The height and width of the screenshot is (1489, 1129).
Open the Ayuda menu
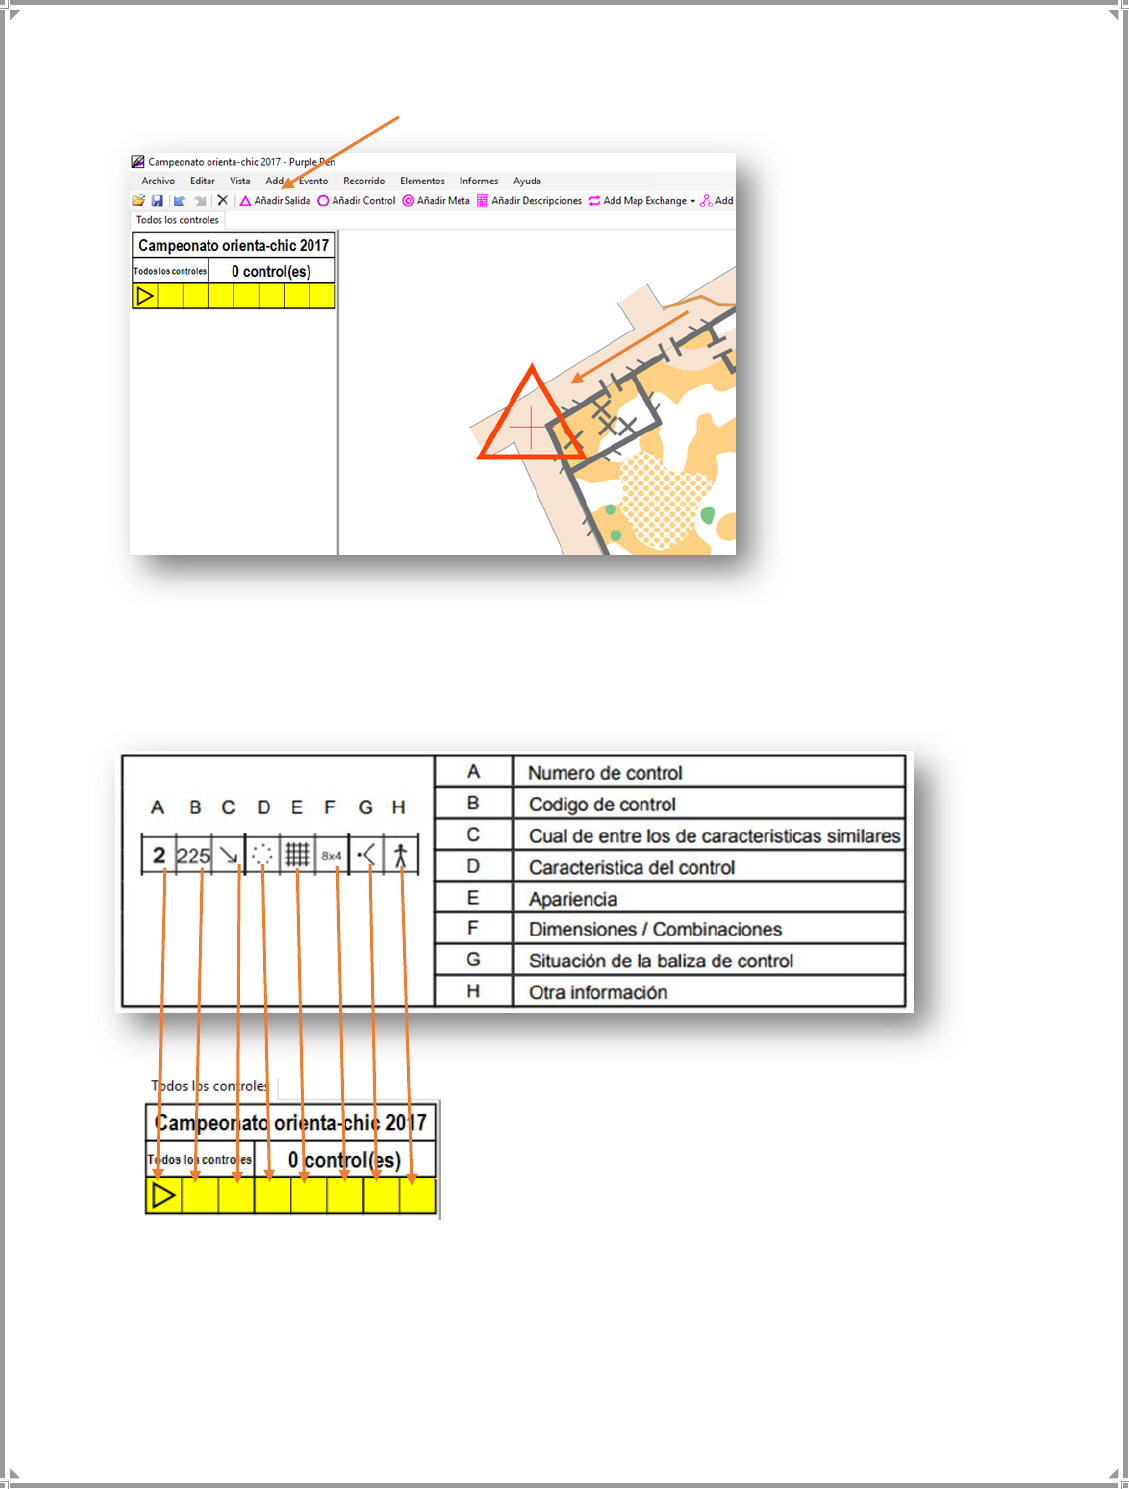coord(527,181)
